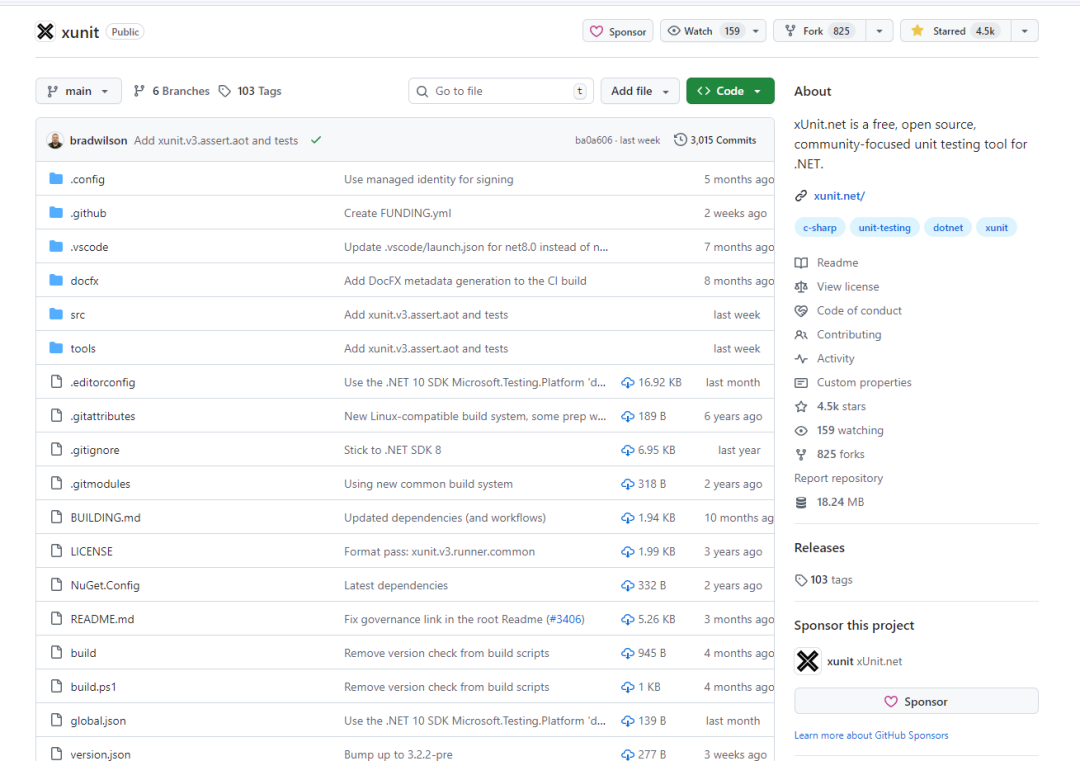Open the build.ps1 file
Viewport: 1080px width, 761px height.
pos(93,687)
